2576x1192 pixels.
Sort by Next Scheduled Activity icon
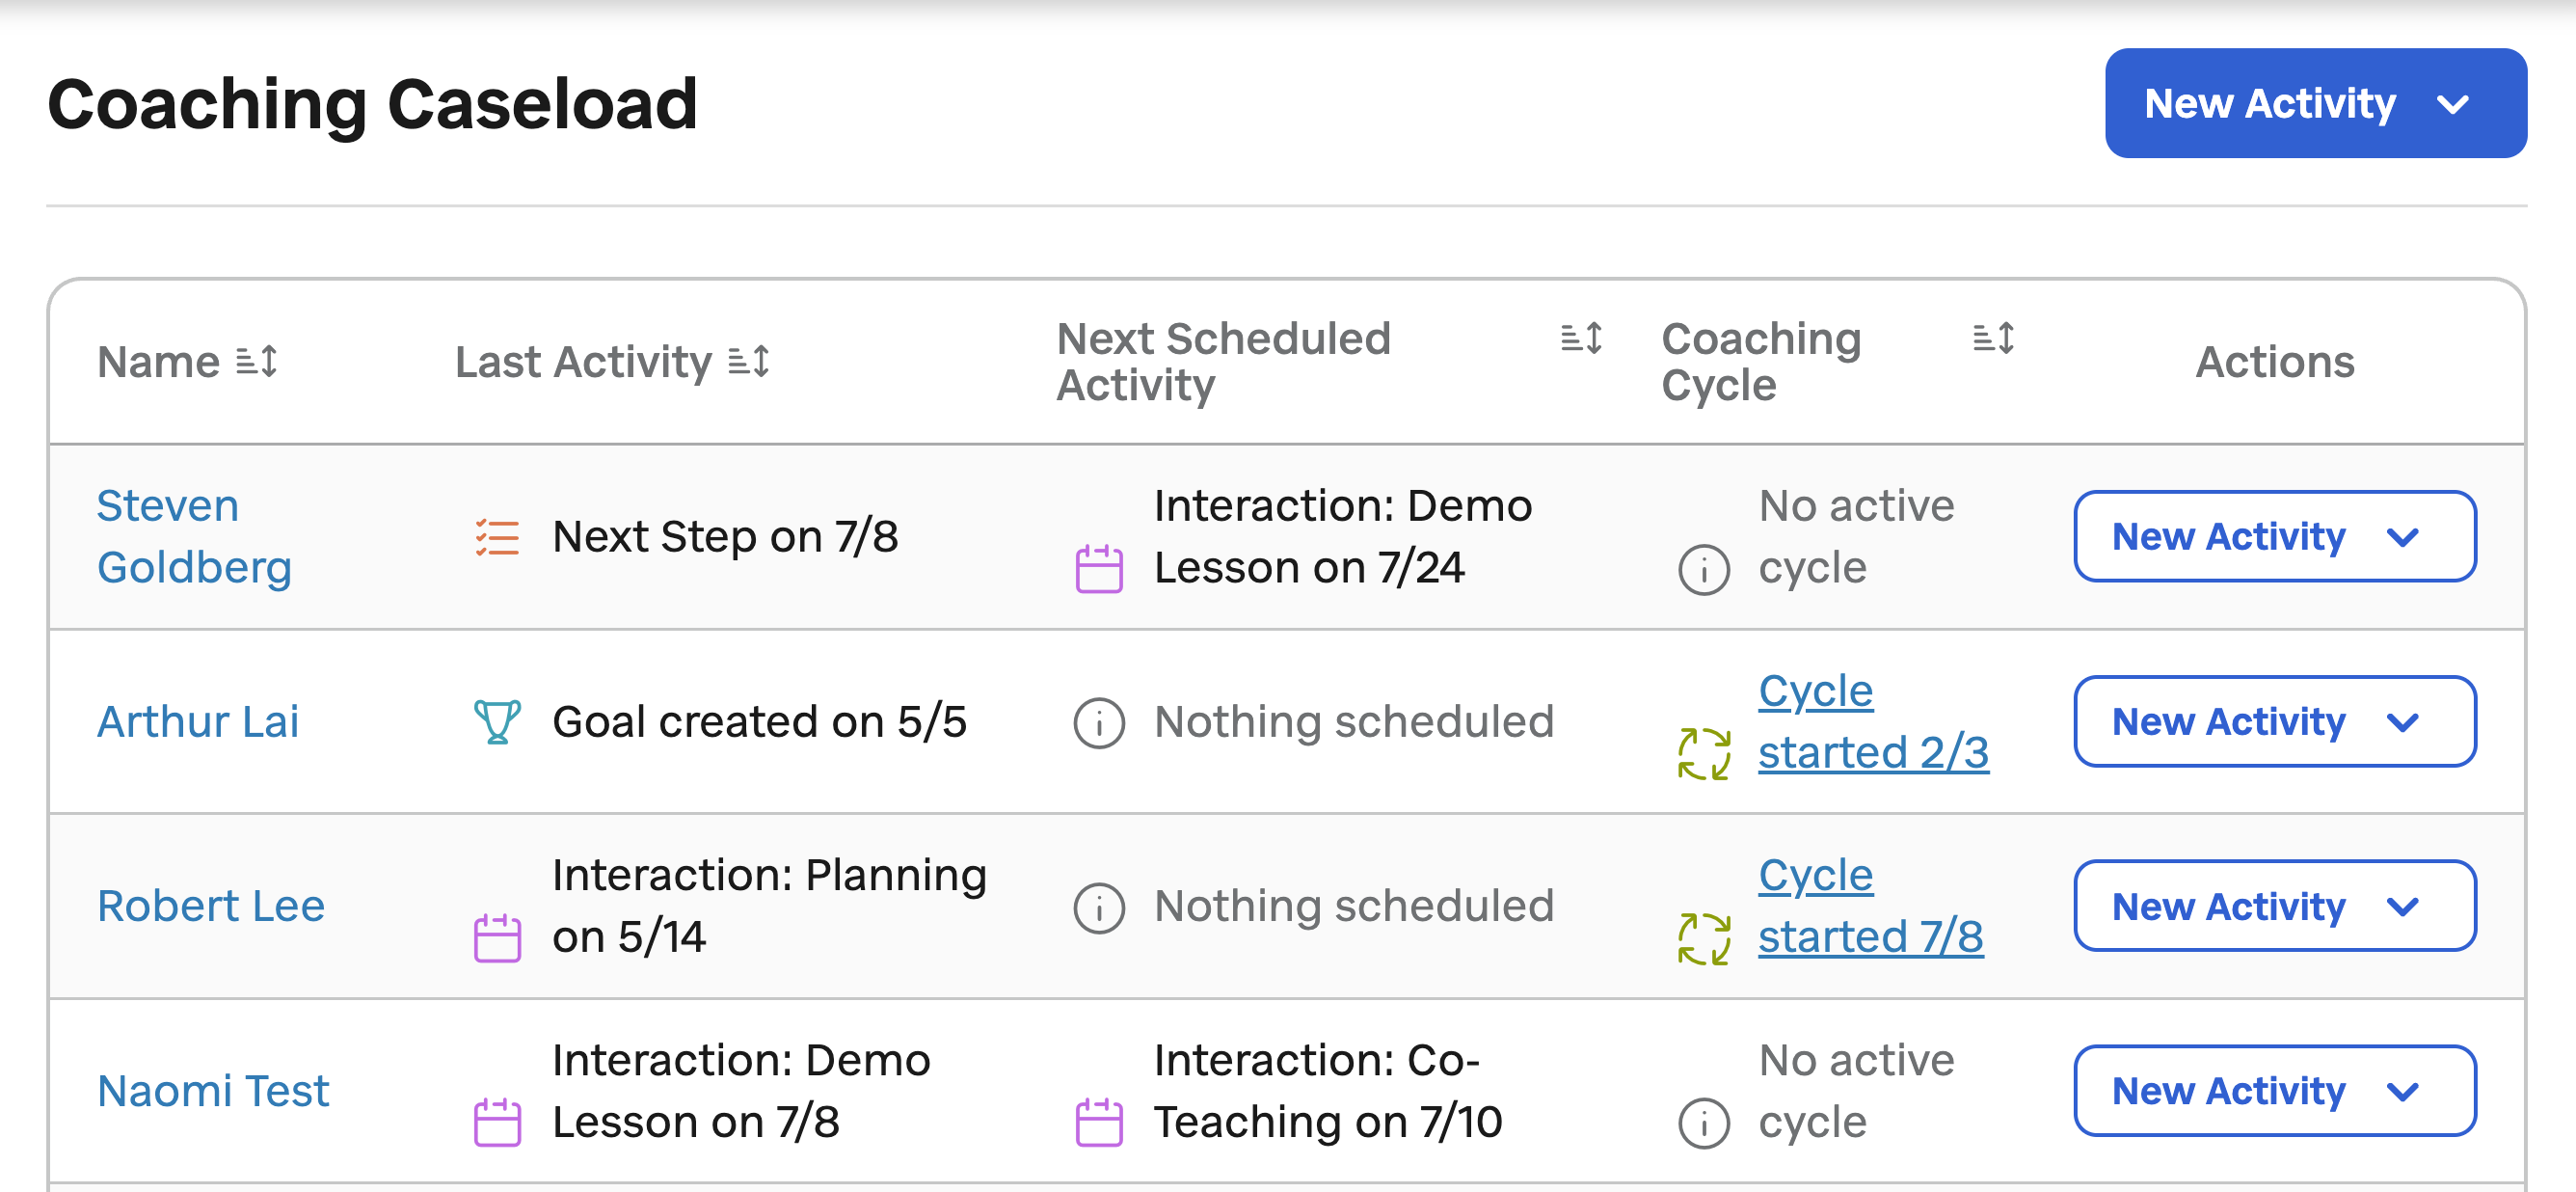tap(1582, 338)
